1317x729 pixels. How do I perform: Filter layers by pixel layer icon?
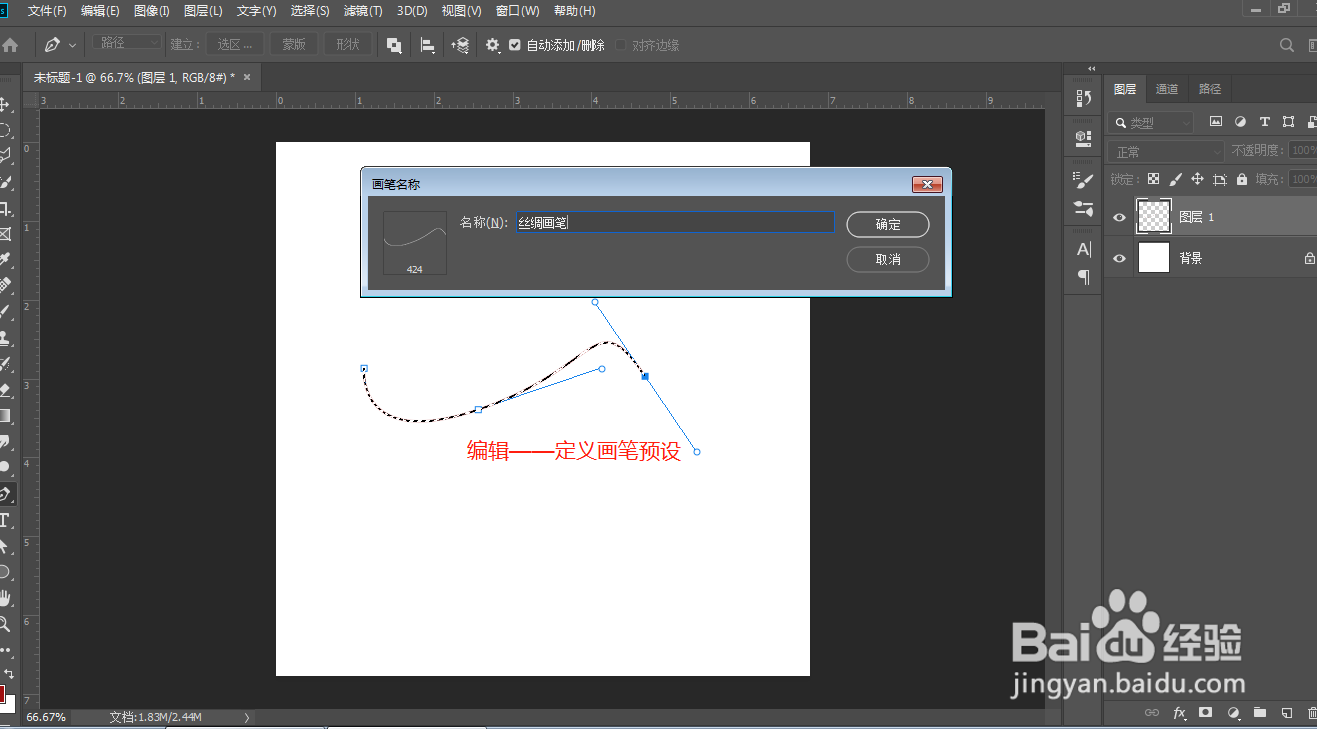pyautogui.click(x=1216, y=122)
